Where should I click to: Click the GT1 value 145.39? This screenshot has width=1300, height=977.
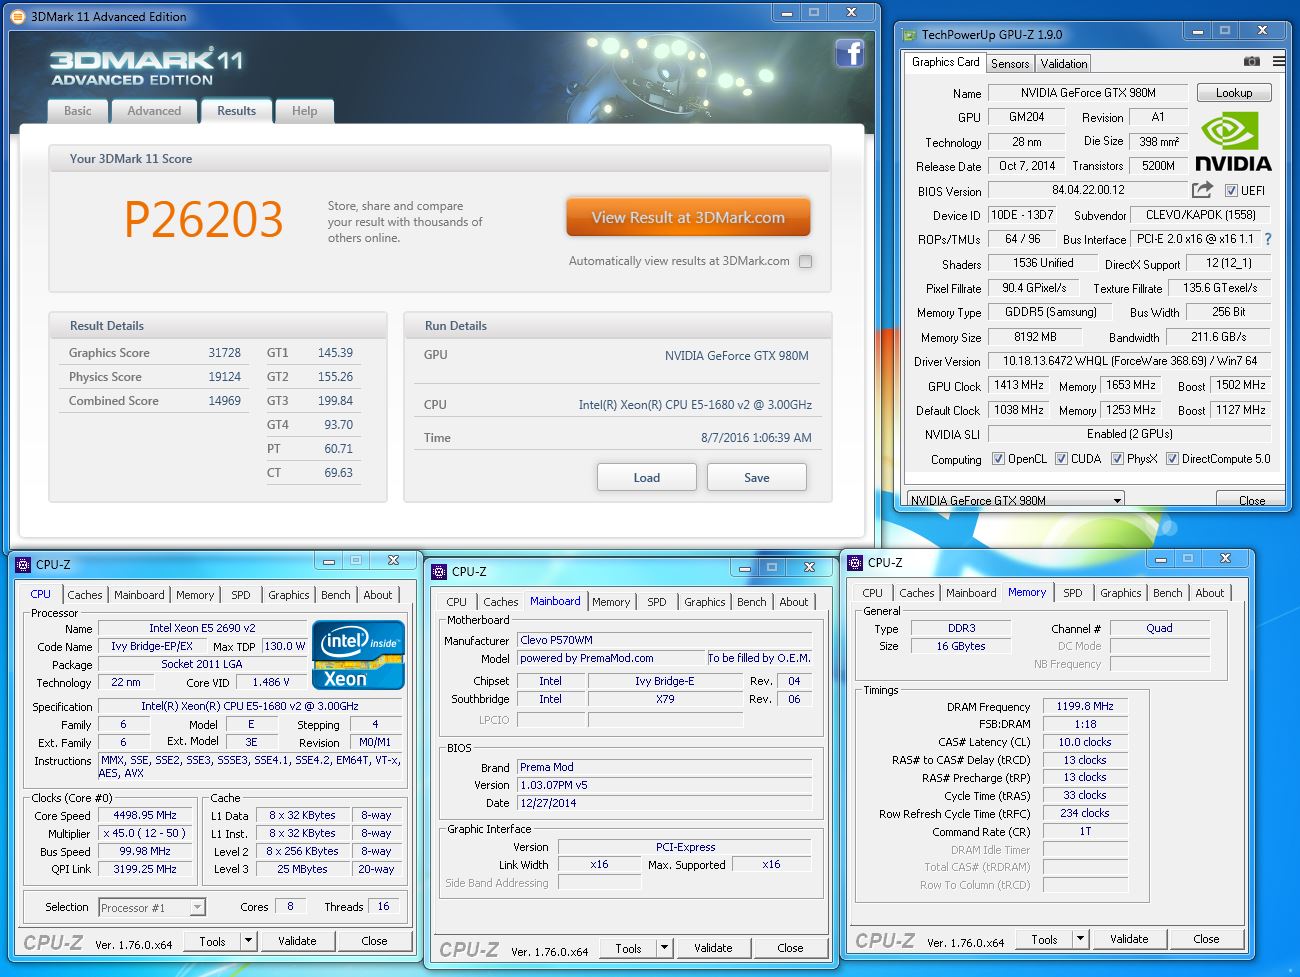click(335, 353)
